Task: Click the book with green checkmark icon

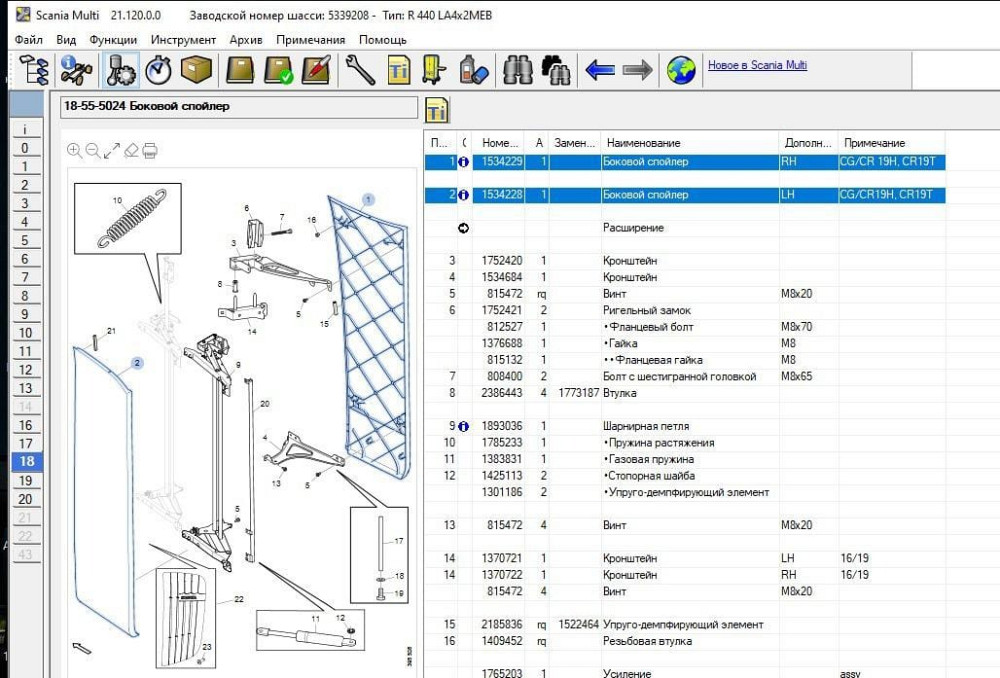Action: click(x=278, y=70)
